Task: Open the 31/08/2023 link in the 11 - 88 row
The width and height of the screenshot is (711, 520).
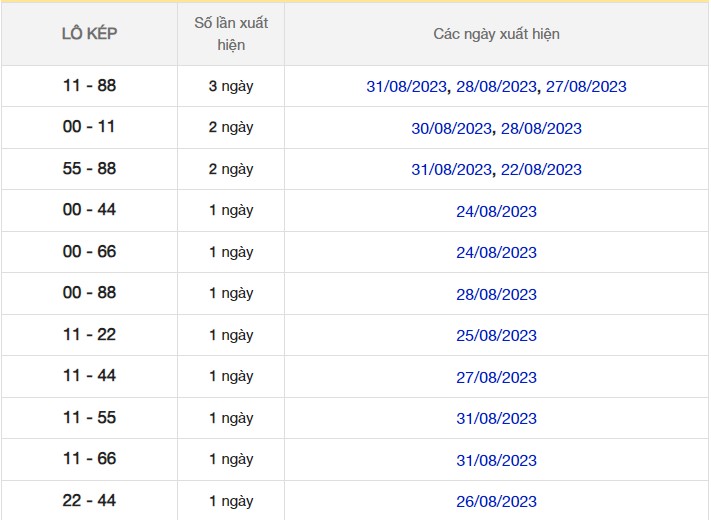Action: point(407,87)
